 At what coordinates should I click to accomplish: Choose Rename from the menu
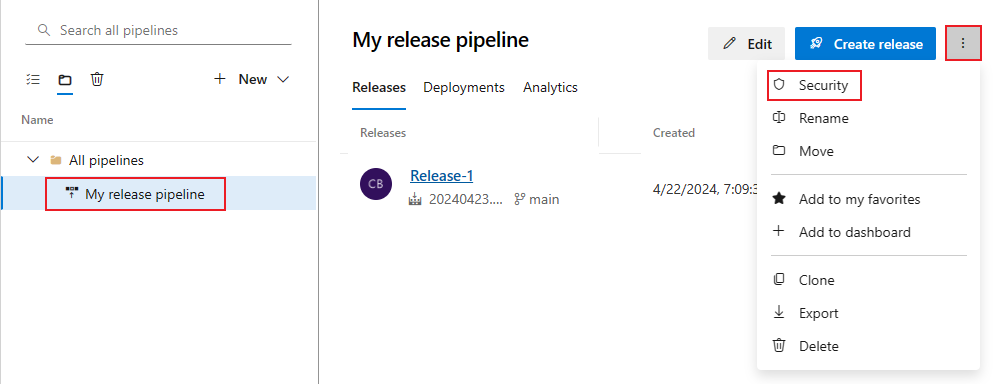coord(868,118)
